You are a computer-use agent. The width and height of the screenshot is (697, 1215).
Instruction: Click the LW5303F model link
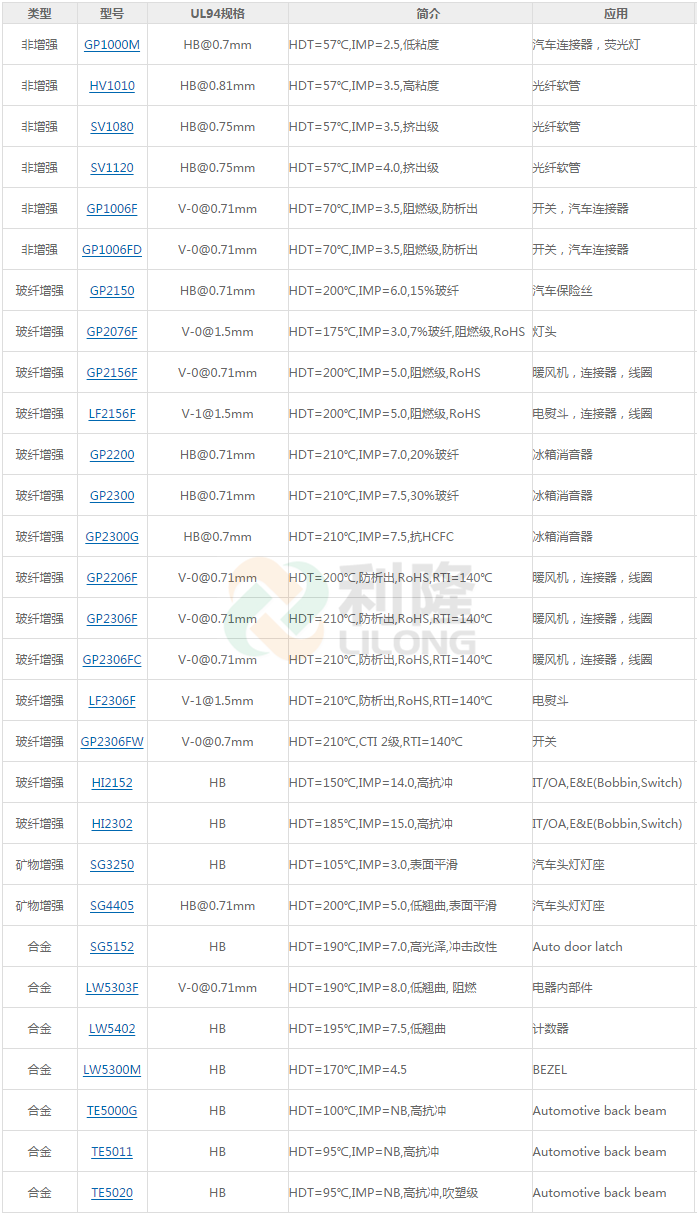click(x=112, y=988)
